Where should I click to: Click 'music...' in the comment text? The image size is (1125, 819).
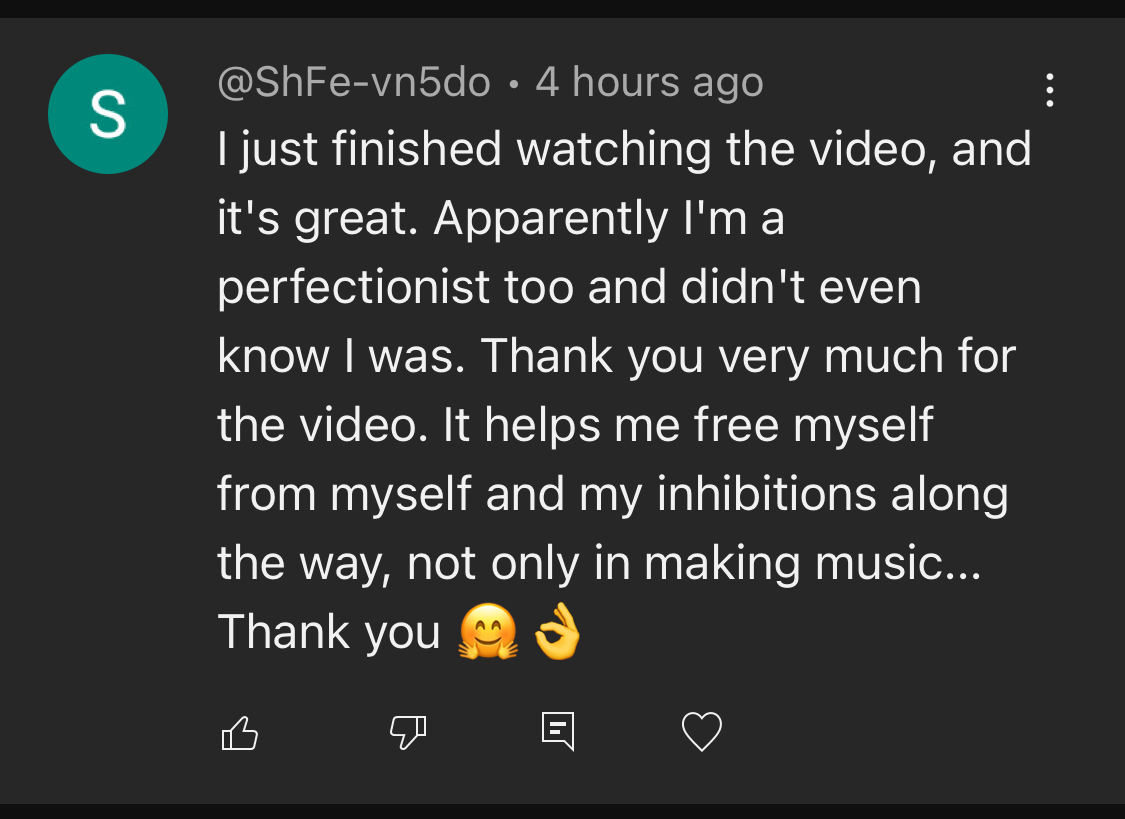[x=899, y=564]
